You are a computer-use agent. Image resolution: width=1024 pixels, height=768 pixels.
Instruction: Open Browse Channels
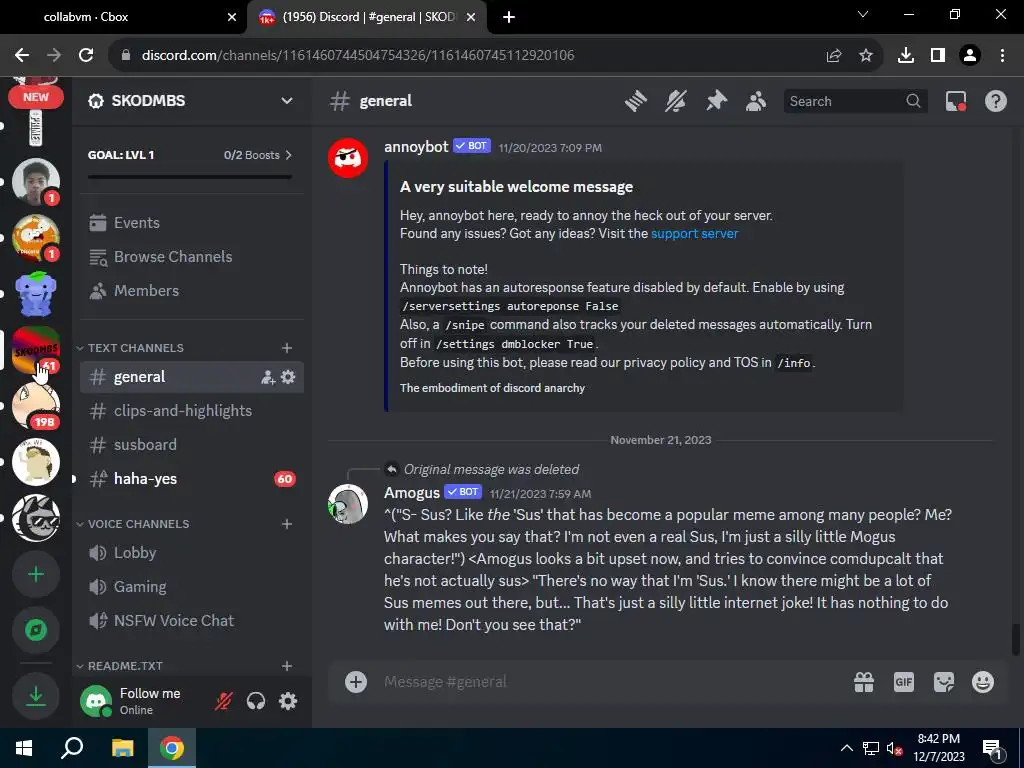(191, 257)
